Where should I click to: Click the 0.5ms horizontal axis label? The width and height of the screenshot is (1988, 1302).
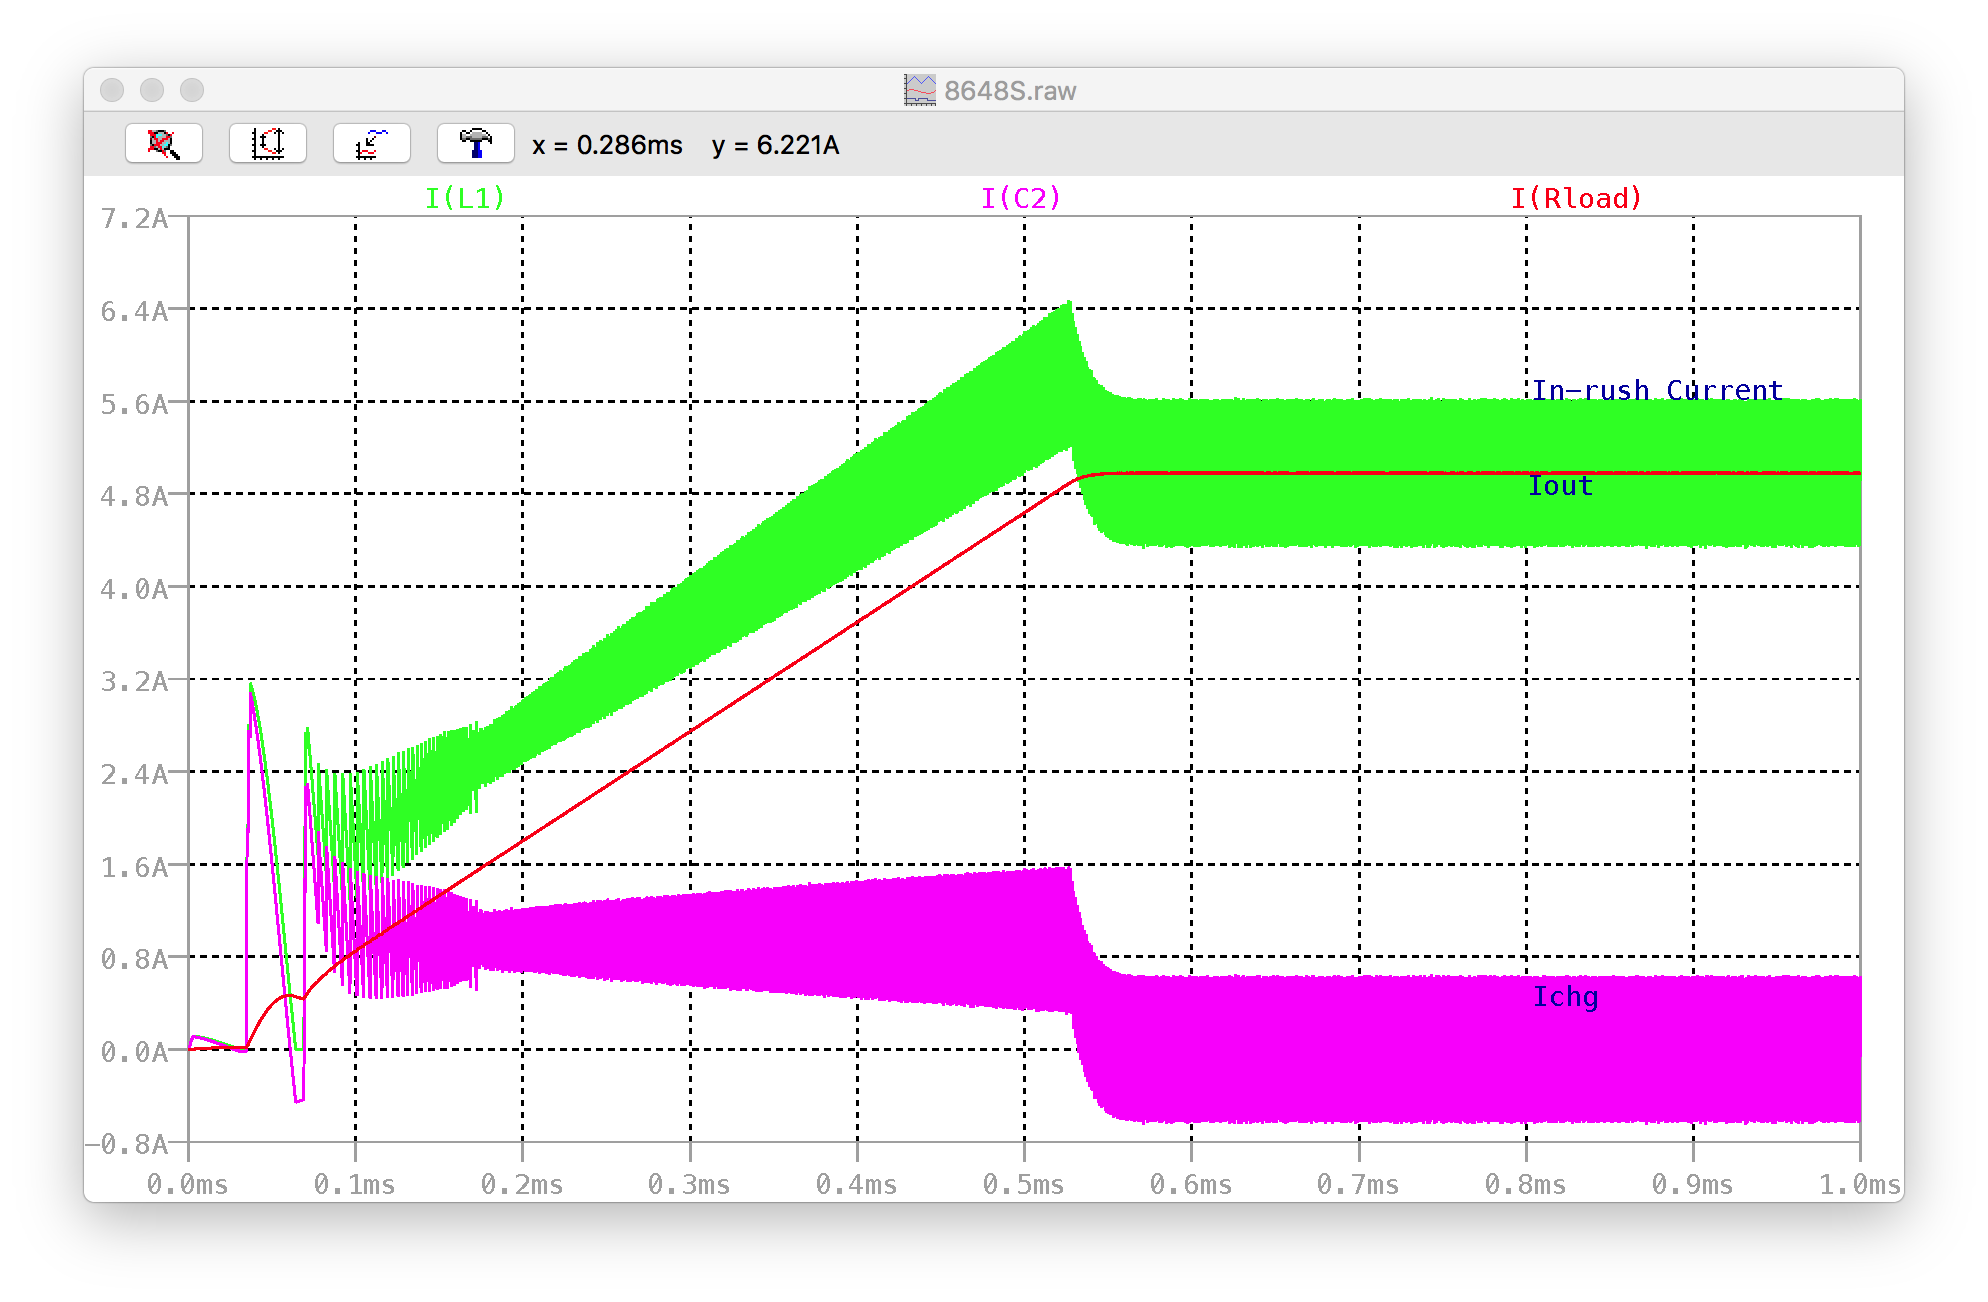point(1023,1185)
